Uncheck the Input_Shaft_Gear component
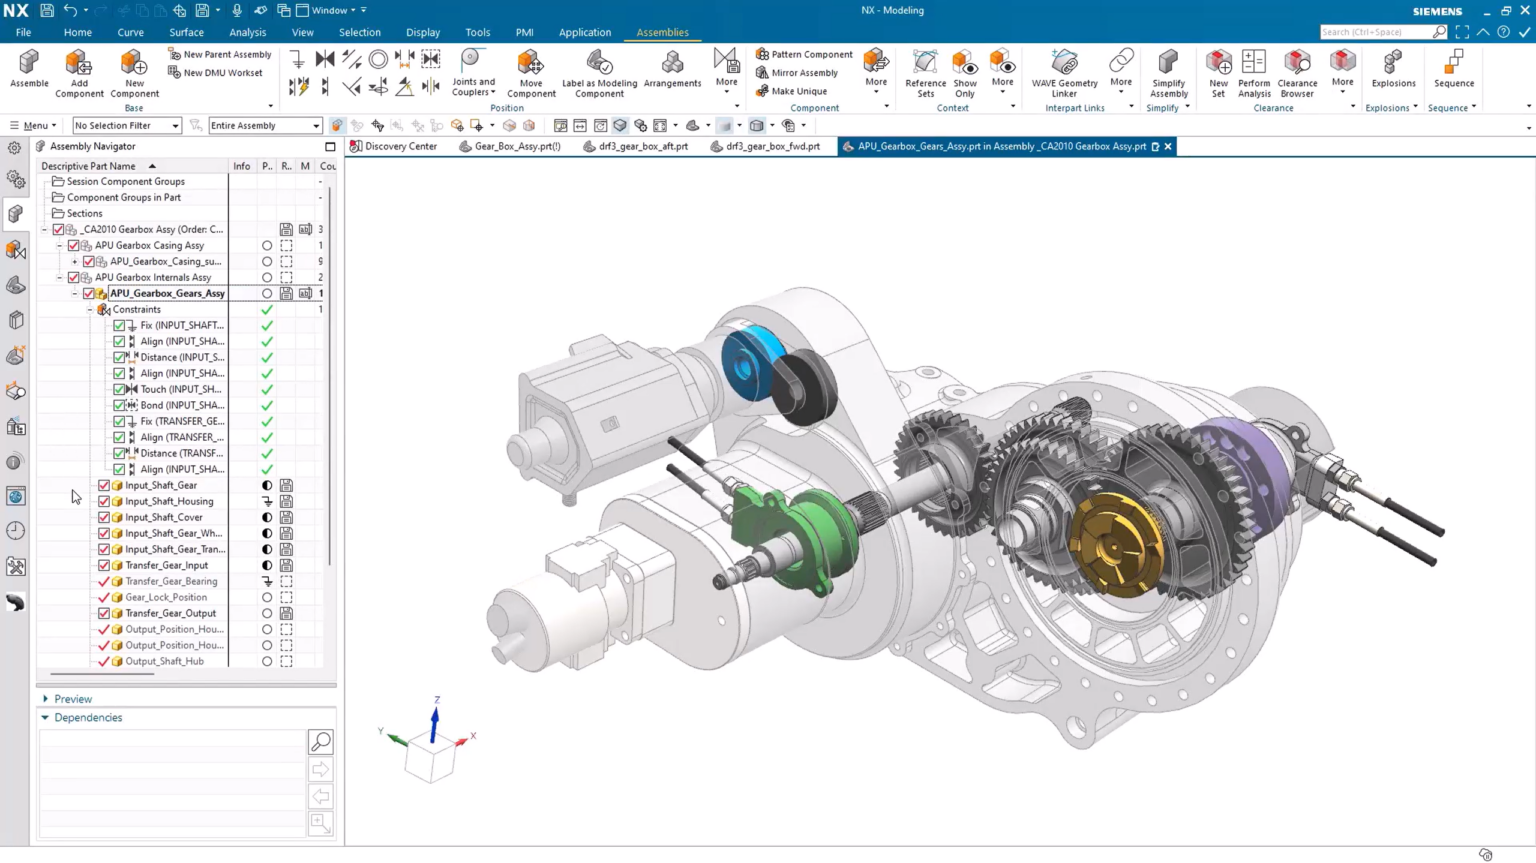Viewport: 1536px width, 863px height. coord(104,485)
